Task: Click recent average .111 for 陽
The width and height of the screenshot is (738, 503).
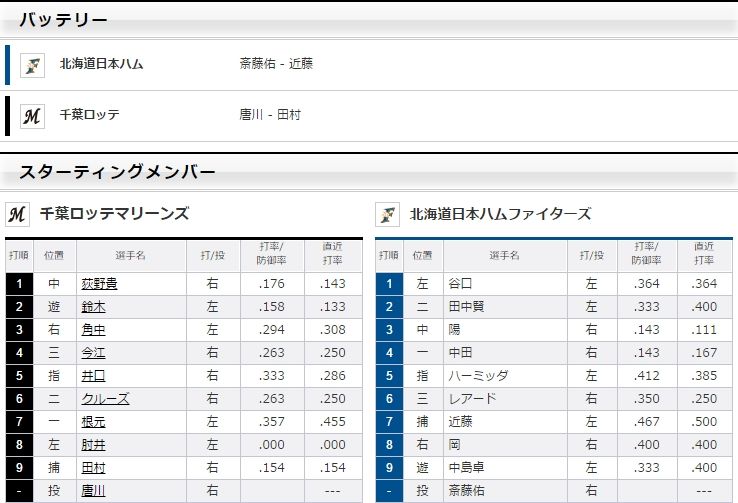Action: (x=704, y=330)
